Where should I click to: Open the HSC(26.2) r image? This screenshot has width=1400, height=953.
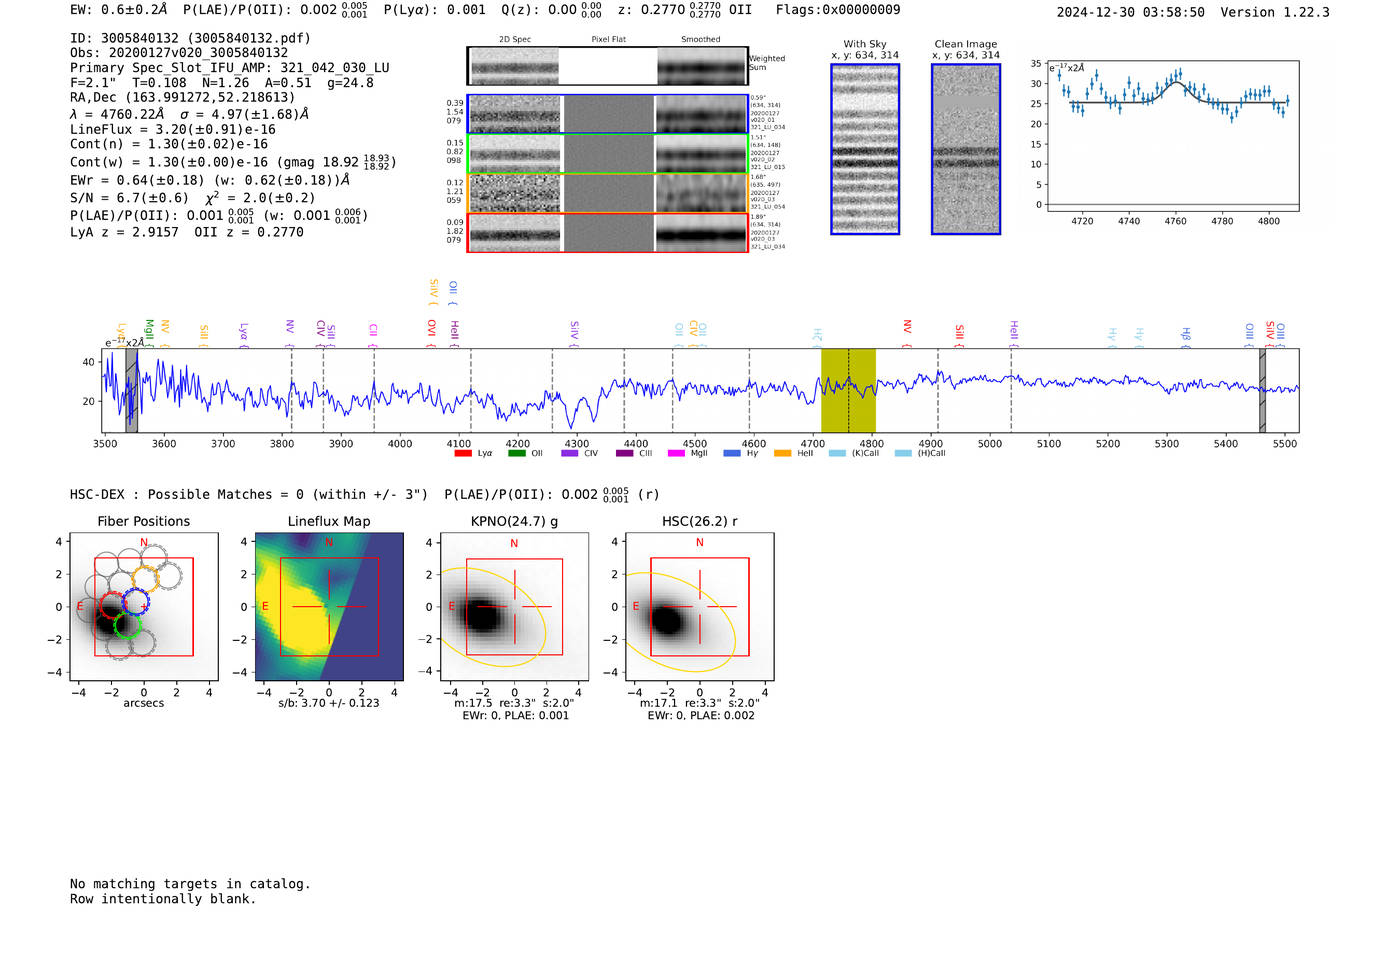point(699,606)
